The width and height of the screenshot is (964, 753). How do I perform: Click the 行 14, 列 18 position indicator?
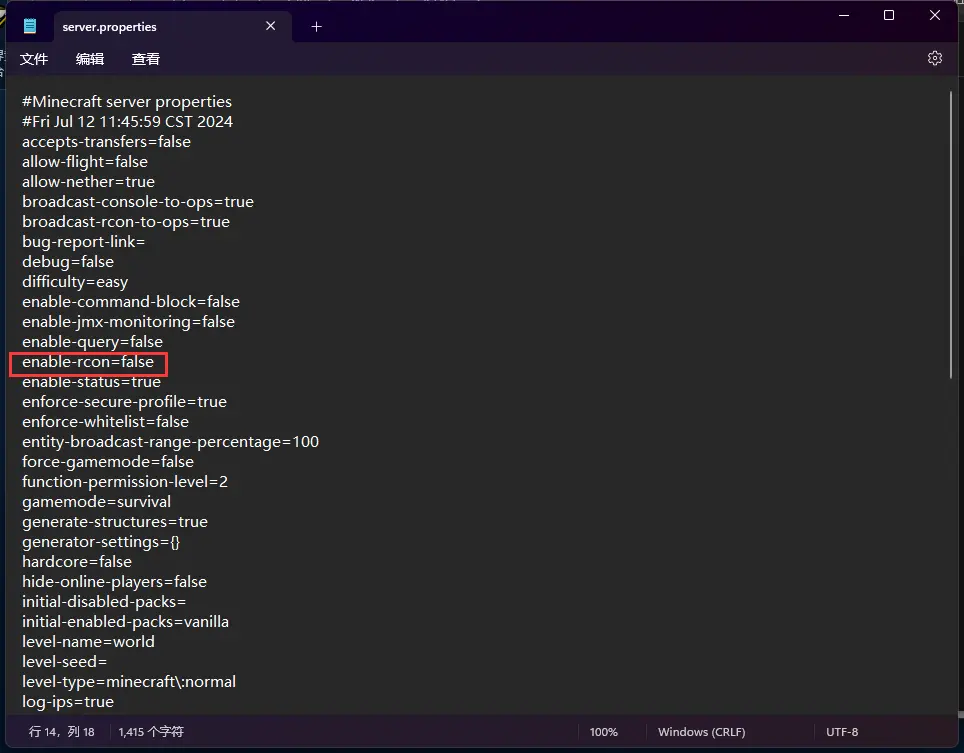pos(62,732)
